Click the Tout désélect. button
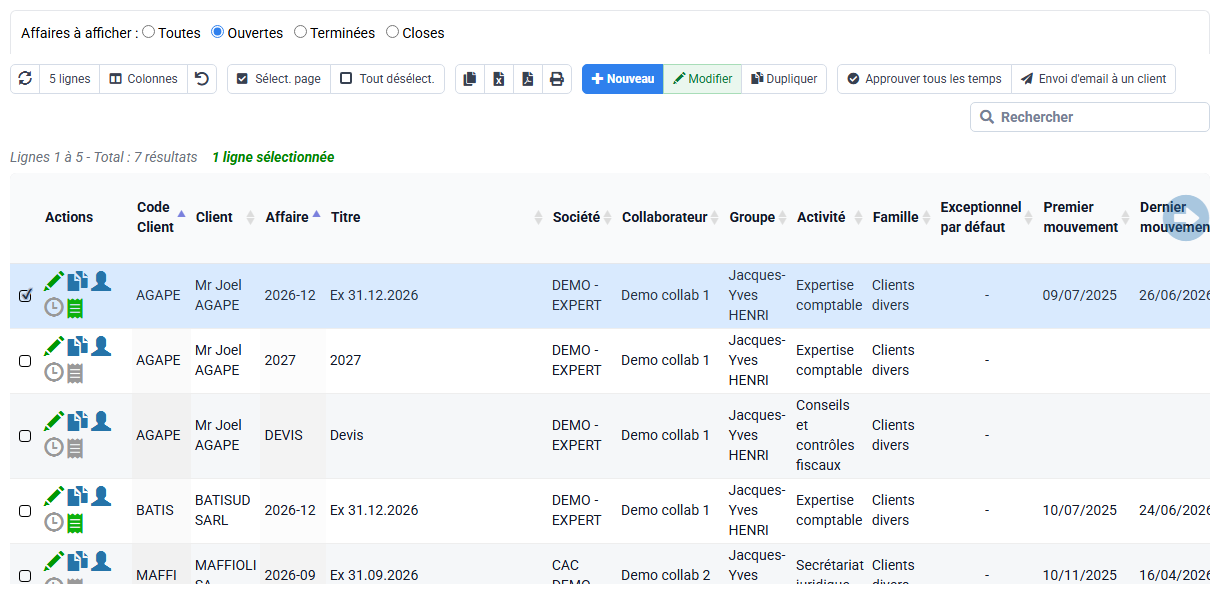Viewport: 1220px width, 604px height. [x=387, y=79]
